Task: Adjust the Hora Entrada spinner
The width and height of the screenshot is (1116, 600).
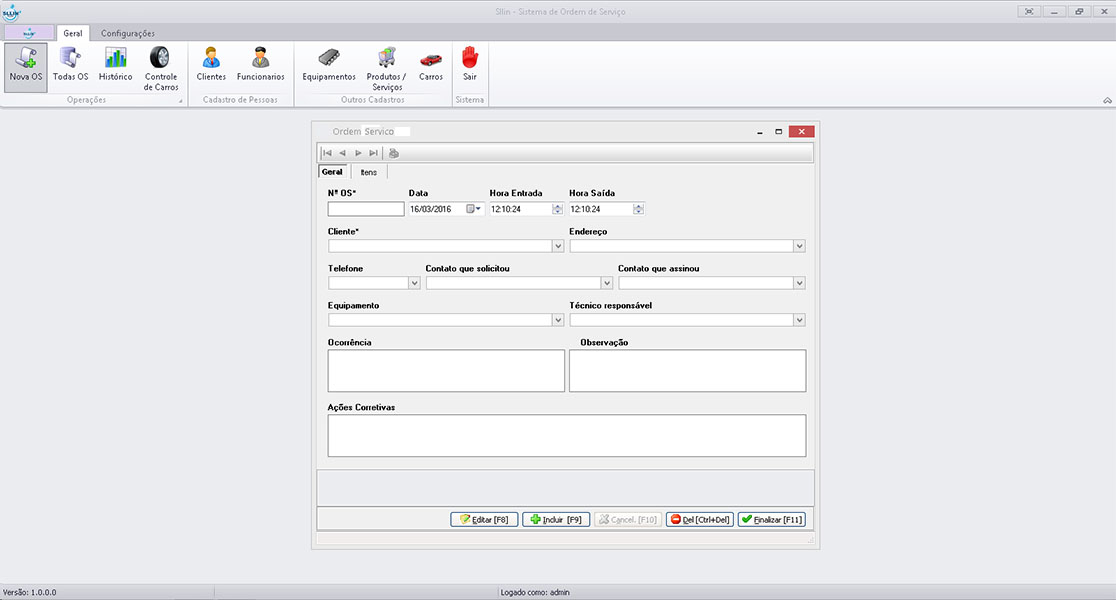Action: click(x=557, y=209)
